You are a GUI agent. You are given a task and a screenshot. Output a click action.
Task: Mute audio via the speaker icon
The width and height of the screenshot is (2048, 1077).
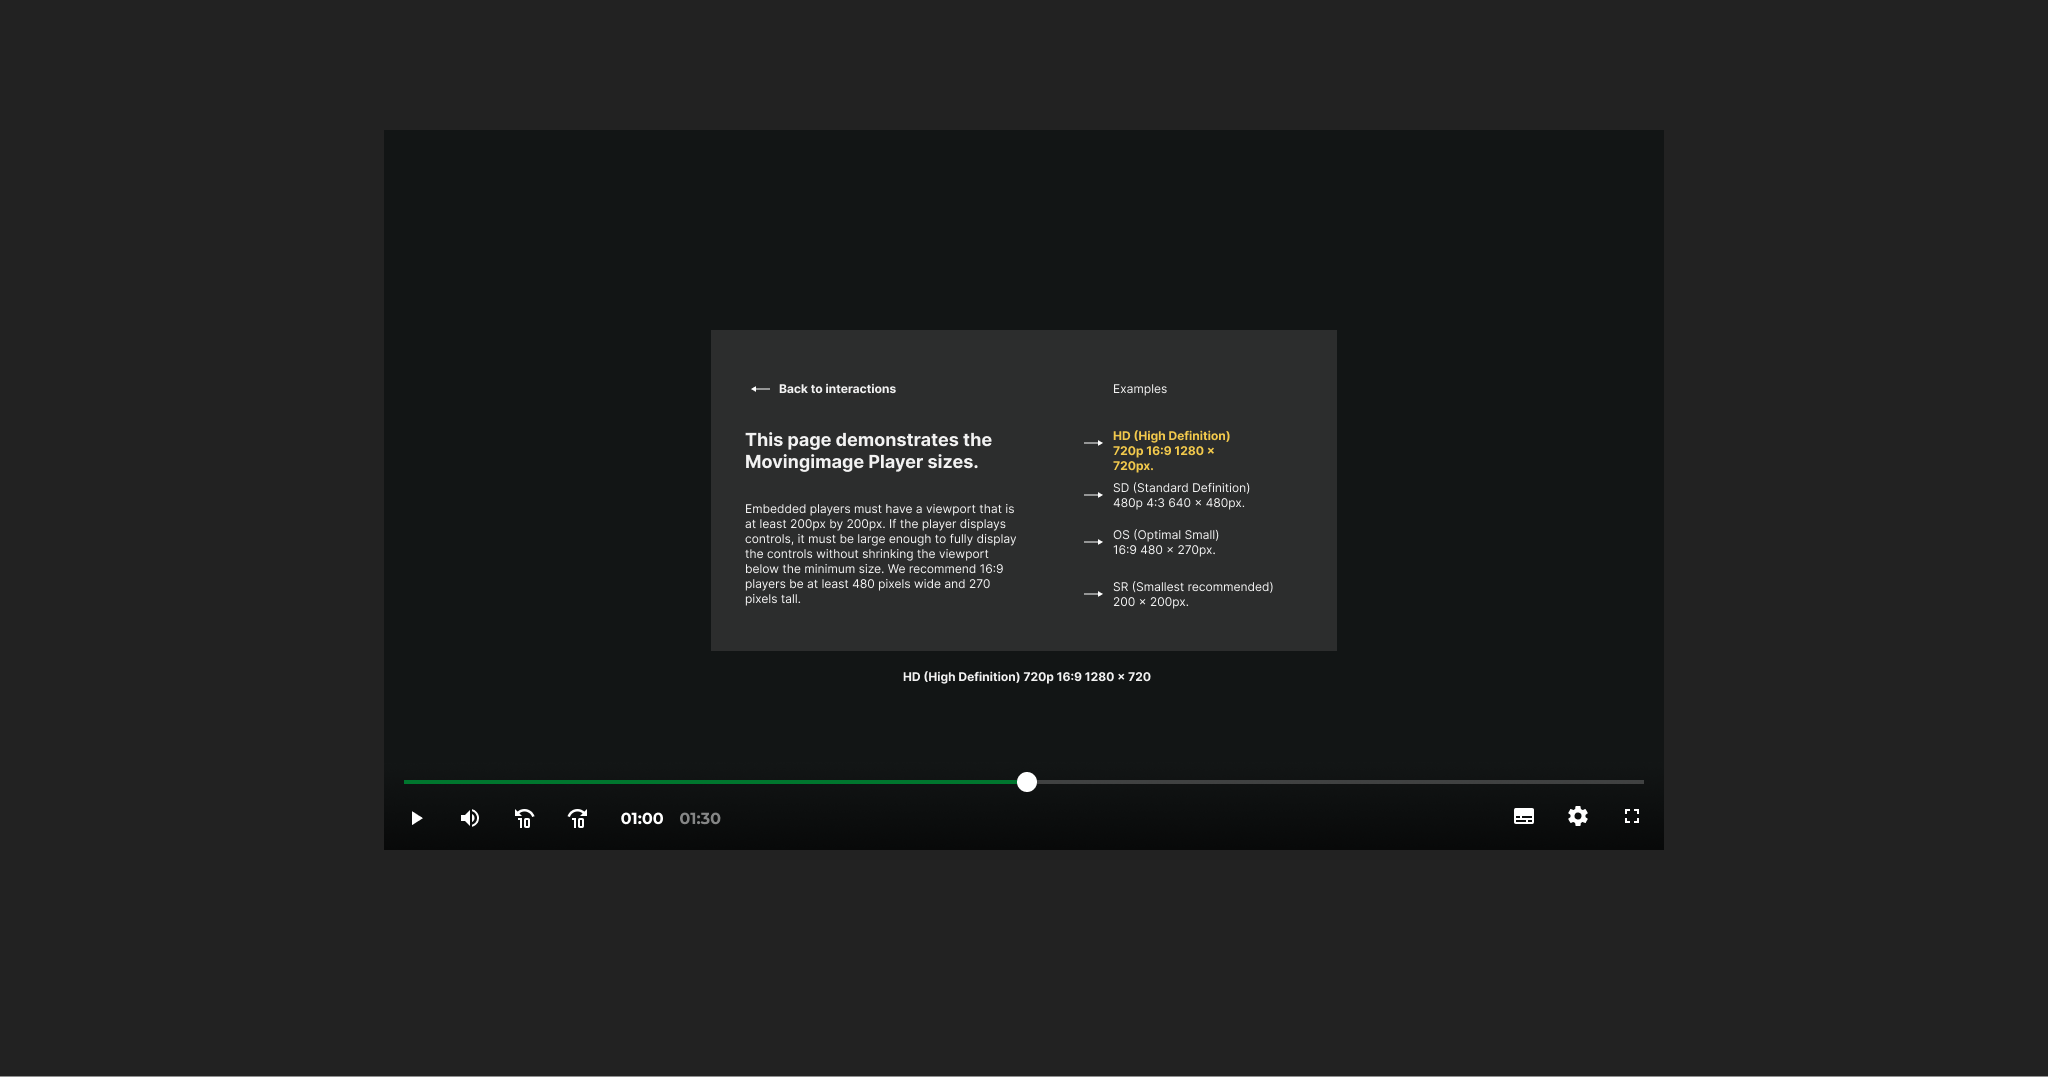(470, 818)
